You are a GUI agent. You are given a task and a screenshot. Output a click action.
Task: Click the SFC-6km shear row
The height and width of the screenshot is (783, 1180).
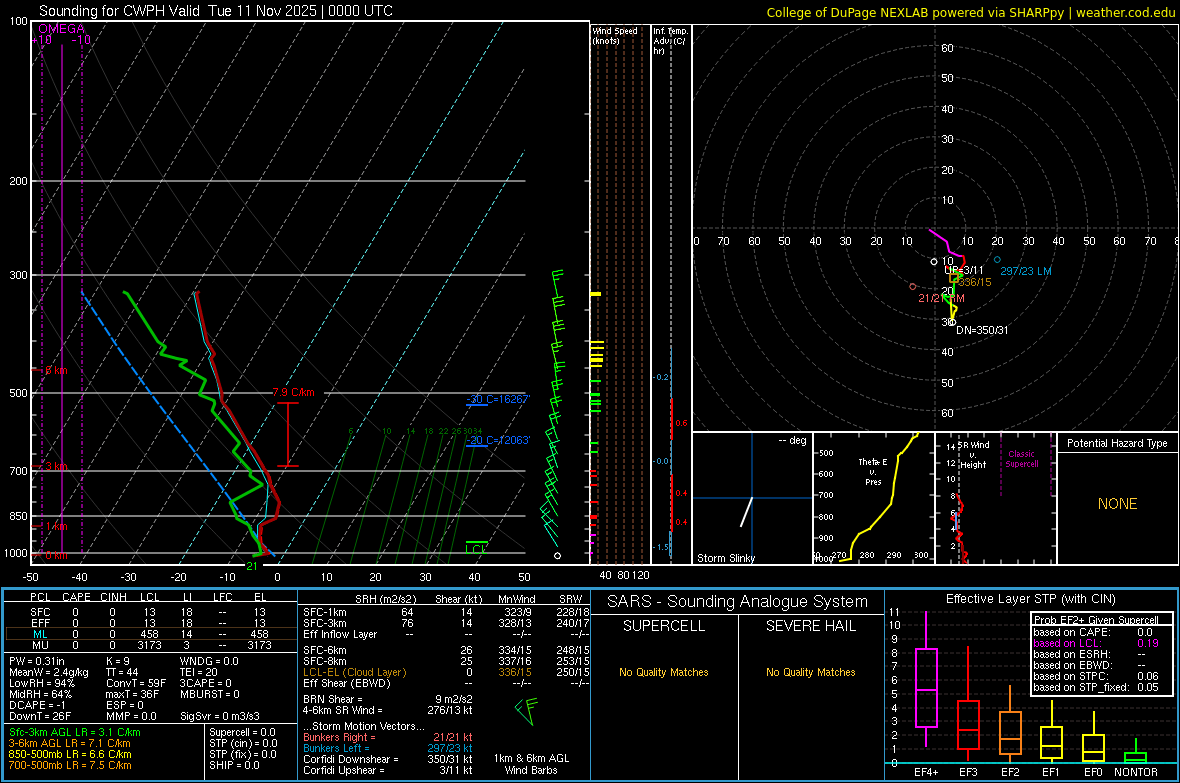[446, 650]
